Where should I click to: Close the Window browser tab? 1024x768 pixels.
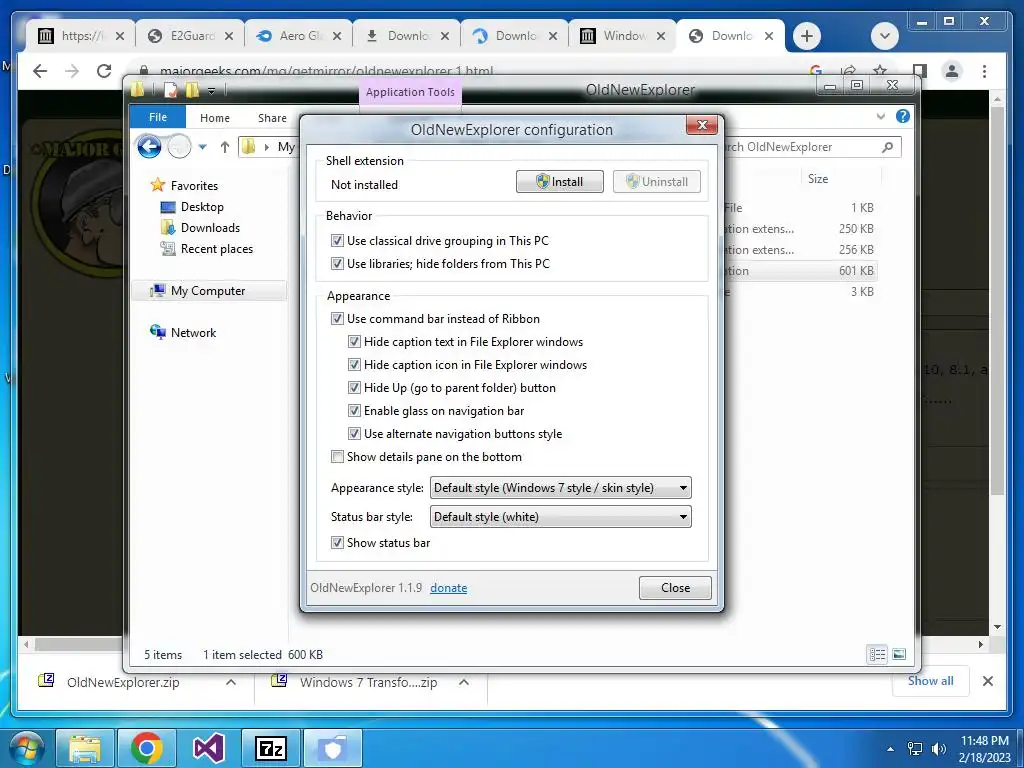pyautogui.click(x=661, y=36)
